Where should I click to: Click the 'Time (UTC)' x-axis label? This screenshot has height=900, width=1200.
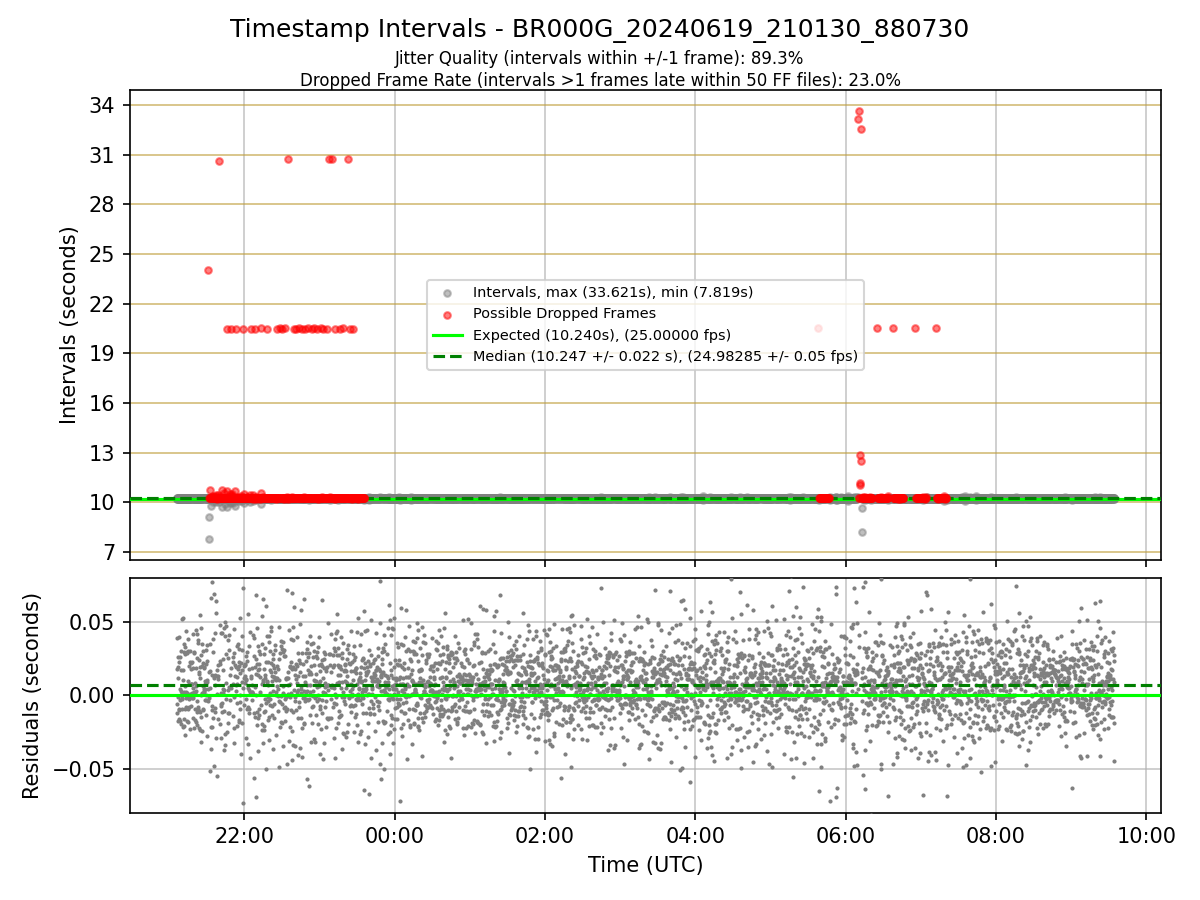point(645,864)
